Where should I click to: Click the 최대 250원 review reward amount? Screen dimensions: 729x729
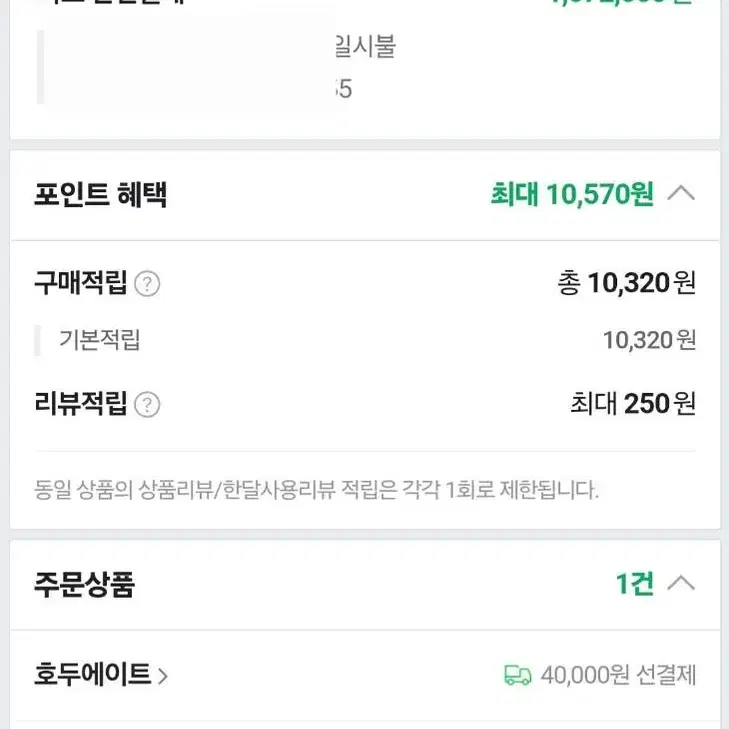tap(633, 404)
